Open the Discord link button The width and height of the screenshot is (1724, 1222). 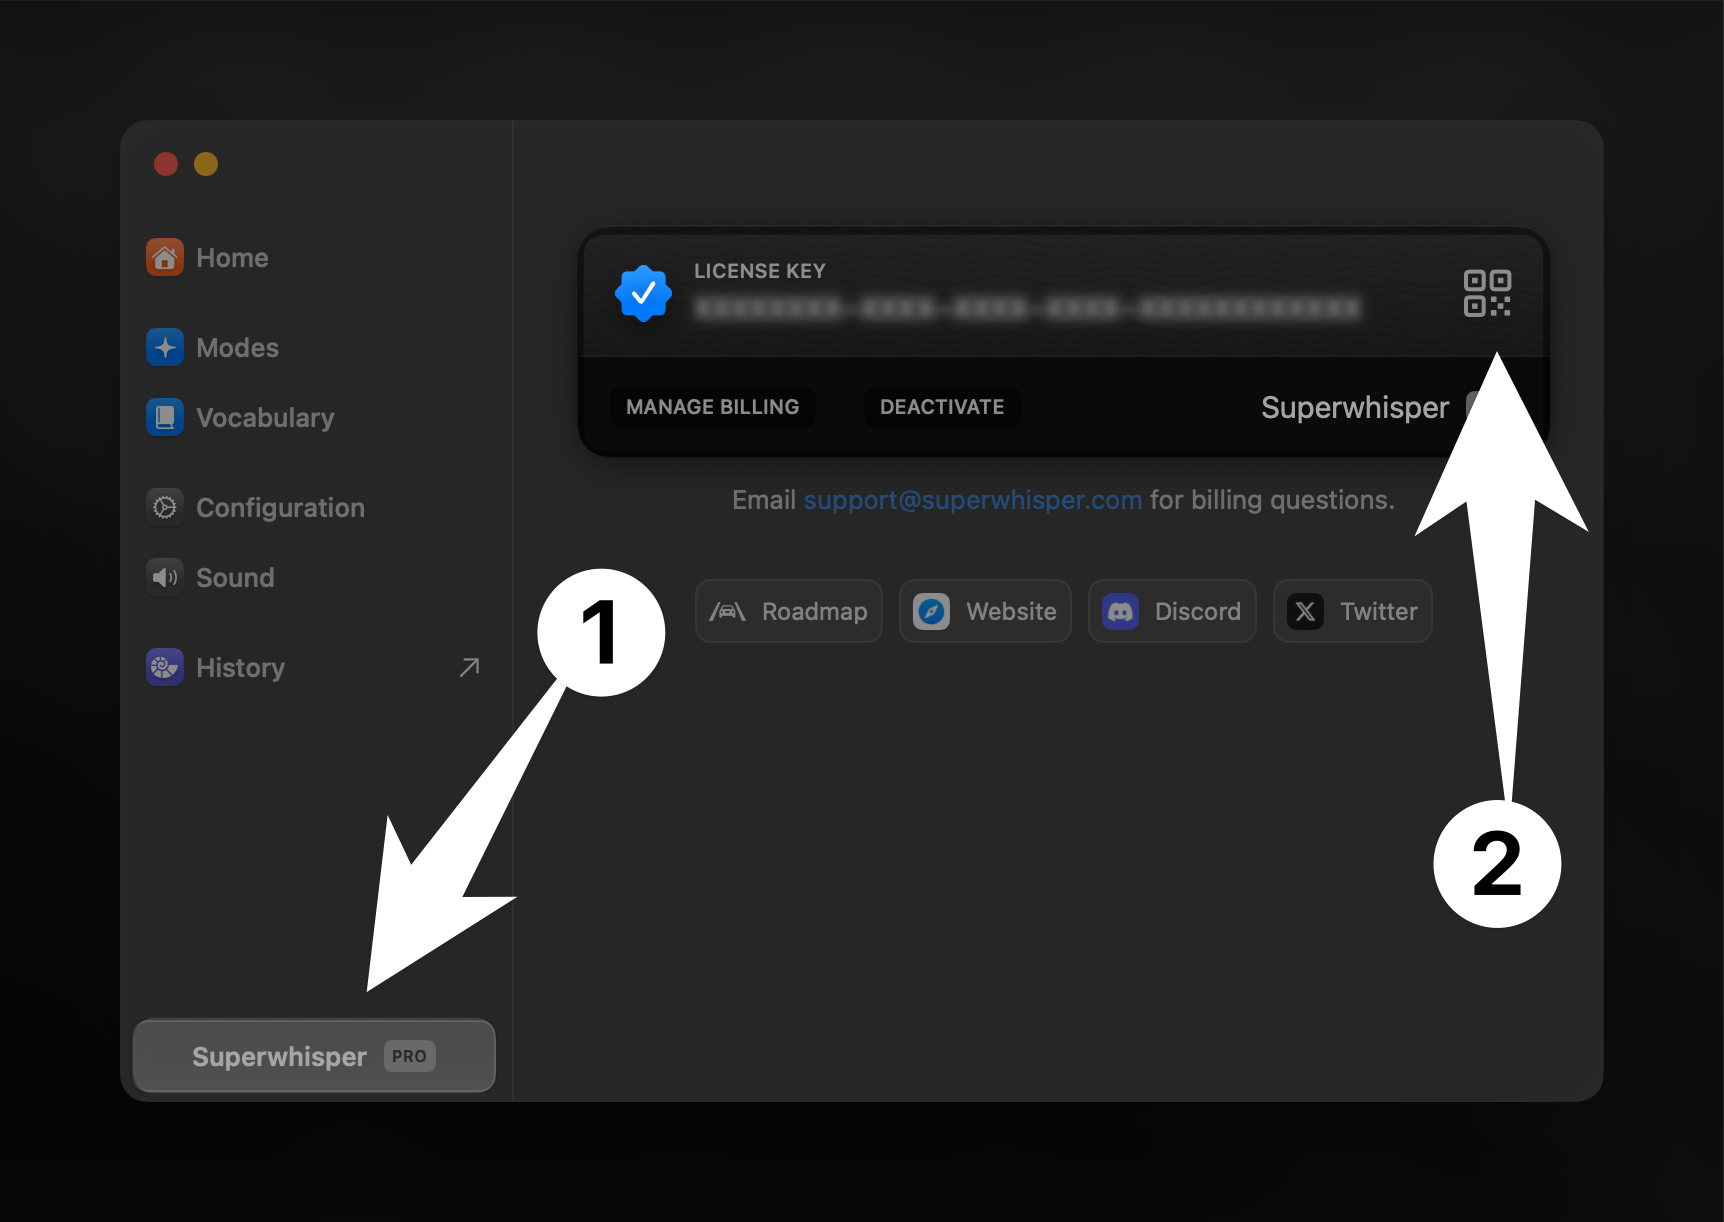click(1172, 611)
